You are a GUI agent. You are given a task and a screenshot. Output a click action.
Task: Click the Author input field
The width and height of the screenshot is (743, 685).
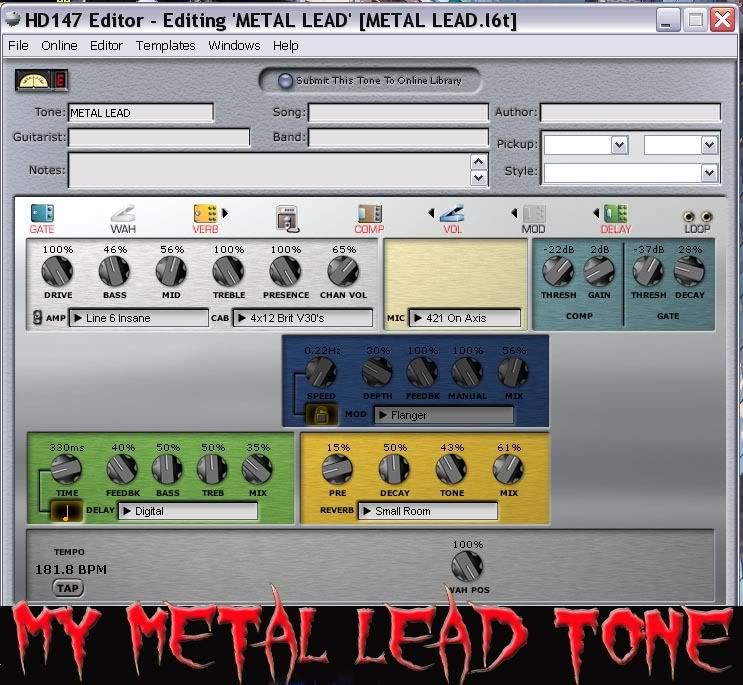[630, 113]
